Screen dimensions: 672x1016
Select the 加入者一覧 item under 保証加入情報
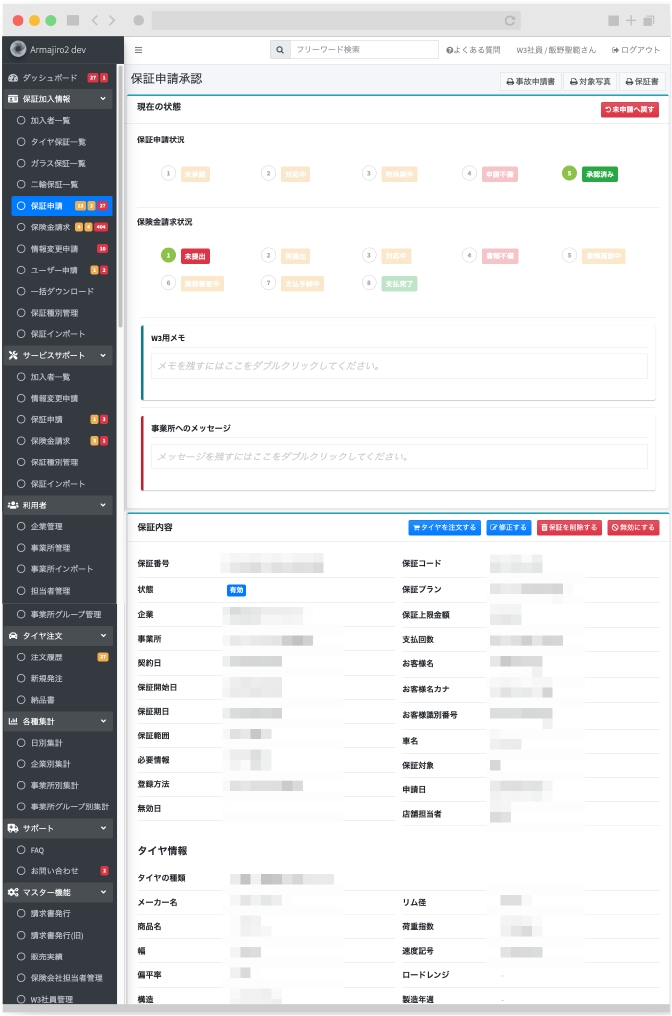(x=50, y=120)
